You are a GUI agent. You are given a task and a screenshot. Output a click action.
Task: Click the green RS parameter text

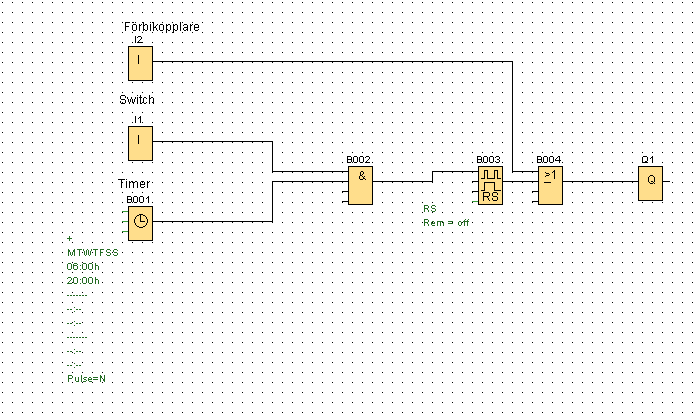429,208
